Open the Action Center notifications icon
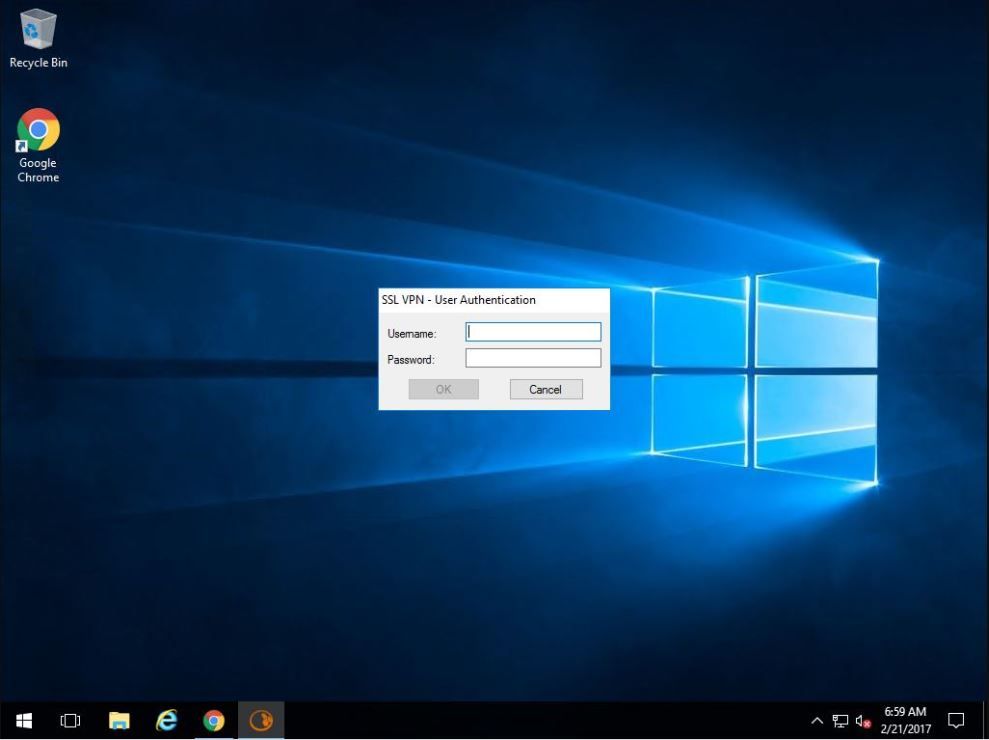 click(x=956, y=720)
